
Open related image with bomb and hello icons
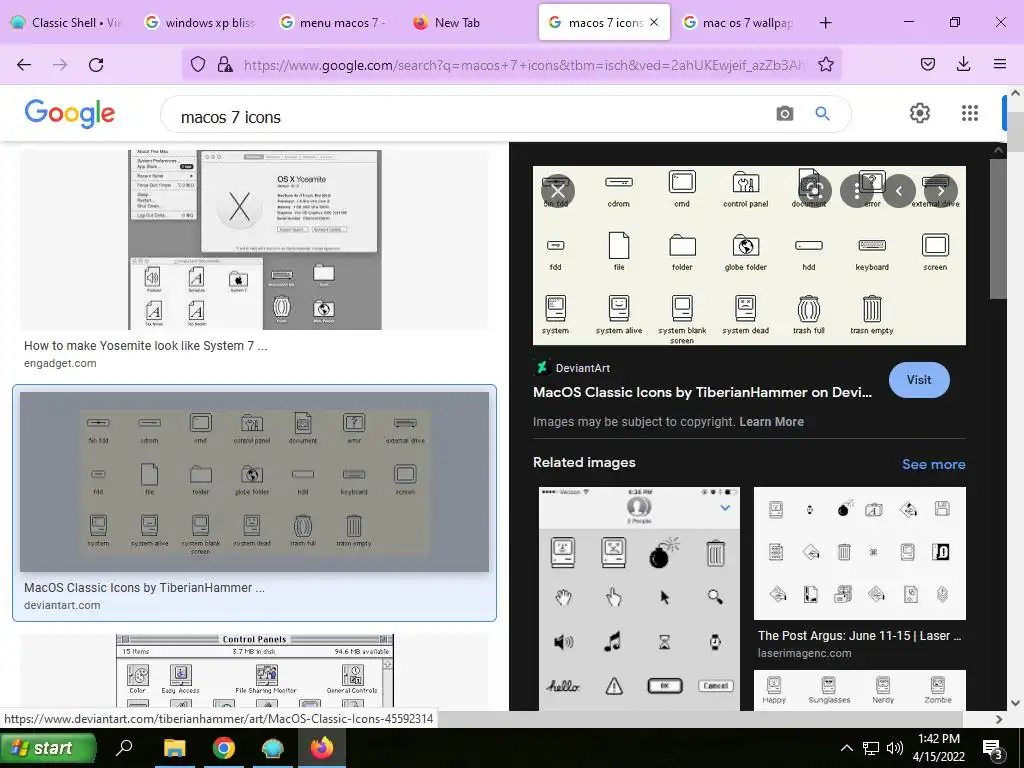pos(639,598)
